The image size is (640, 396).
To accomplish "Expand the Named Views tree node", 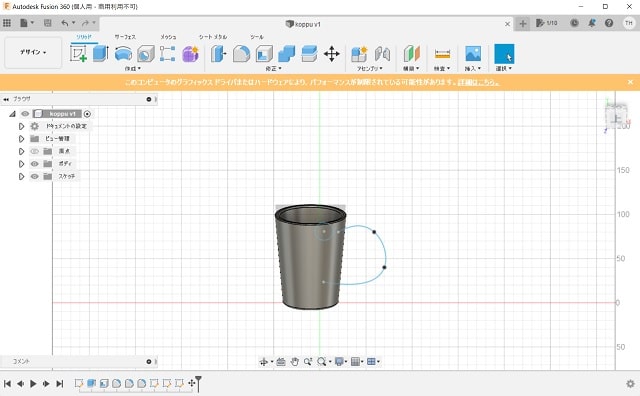I will pos(21,139).
